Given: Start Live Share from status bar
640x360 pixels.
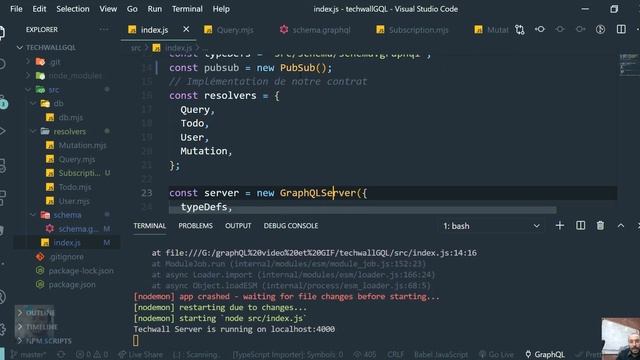Looking at the screenshot, I should click(140, 355).
